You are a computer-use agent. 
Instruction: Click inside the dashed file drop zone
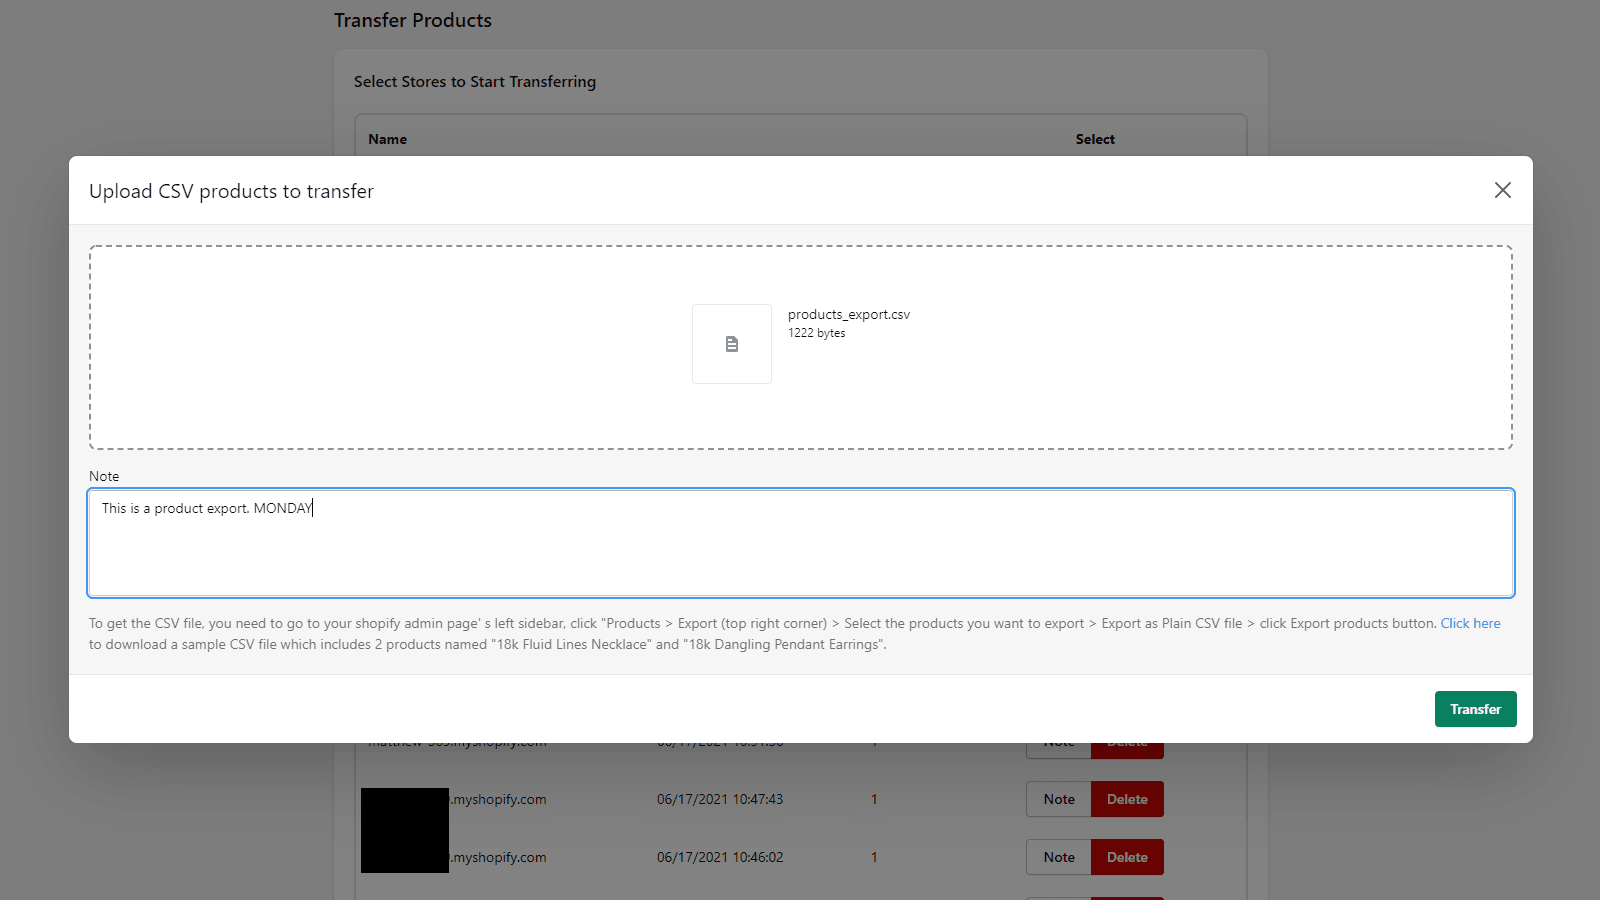[400, 348]
